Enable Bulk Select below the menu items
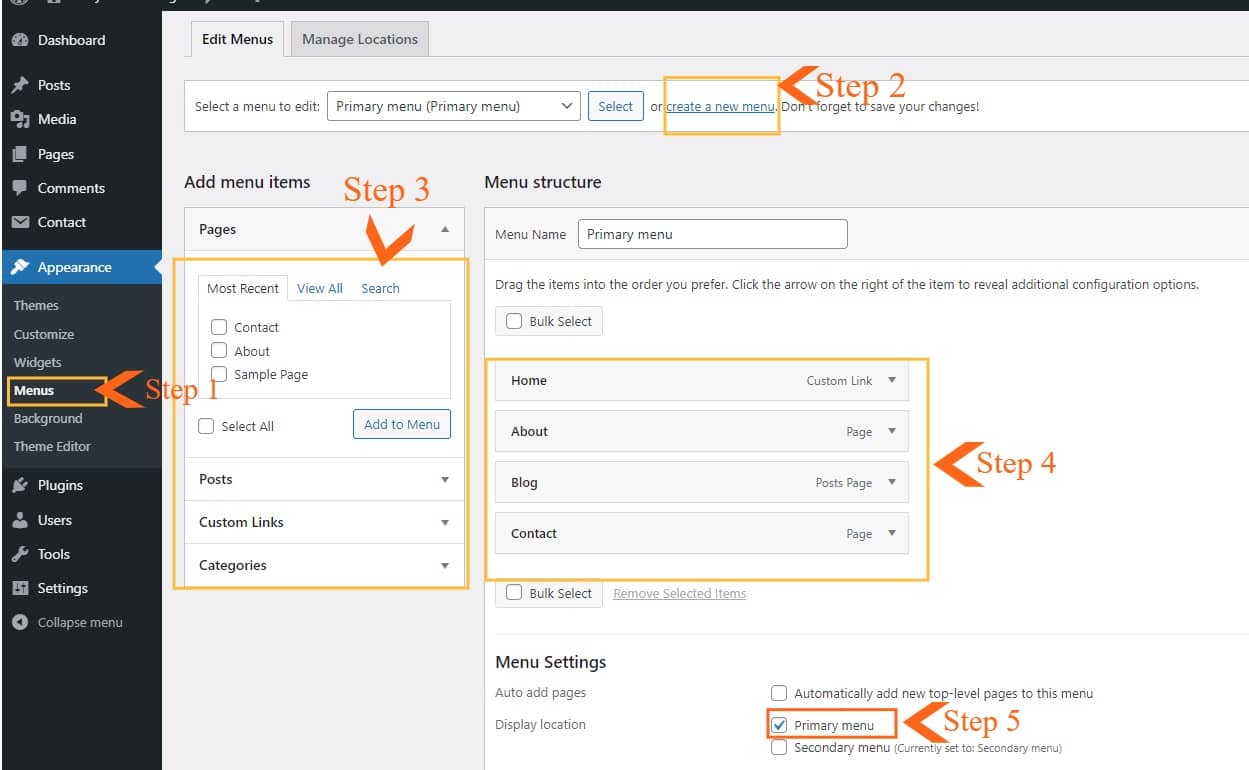1249x770 pixels. (514, 593)
